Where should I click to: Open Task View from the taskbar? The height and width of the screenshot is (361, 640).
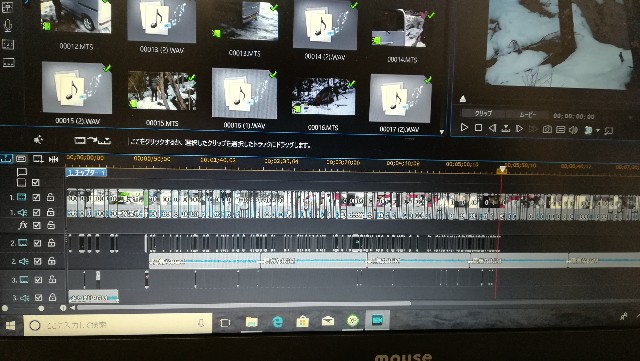tap(225, 323)
